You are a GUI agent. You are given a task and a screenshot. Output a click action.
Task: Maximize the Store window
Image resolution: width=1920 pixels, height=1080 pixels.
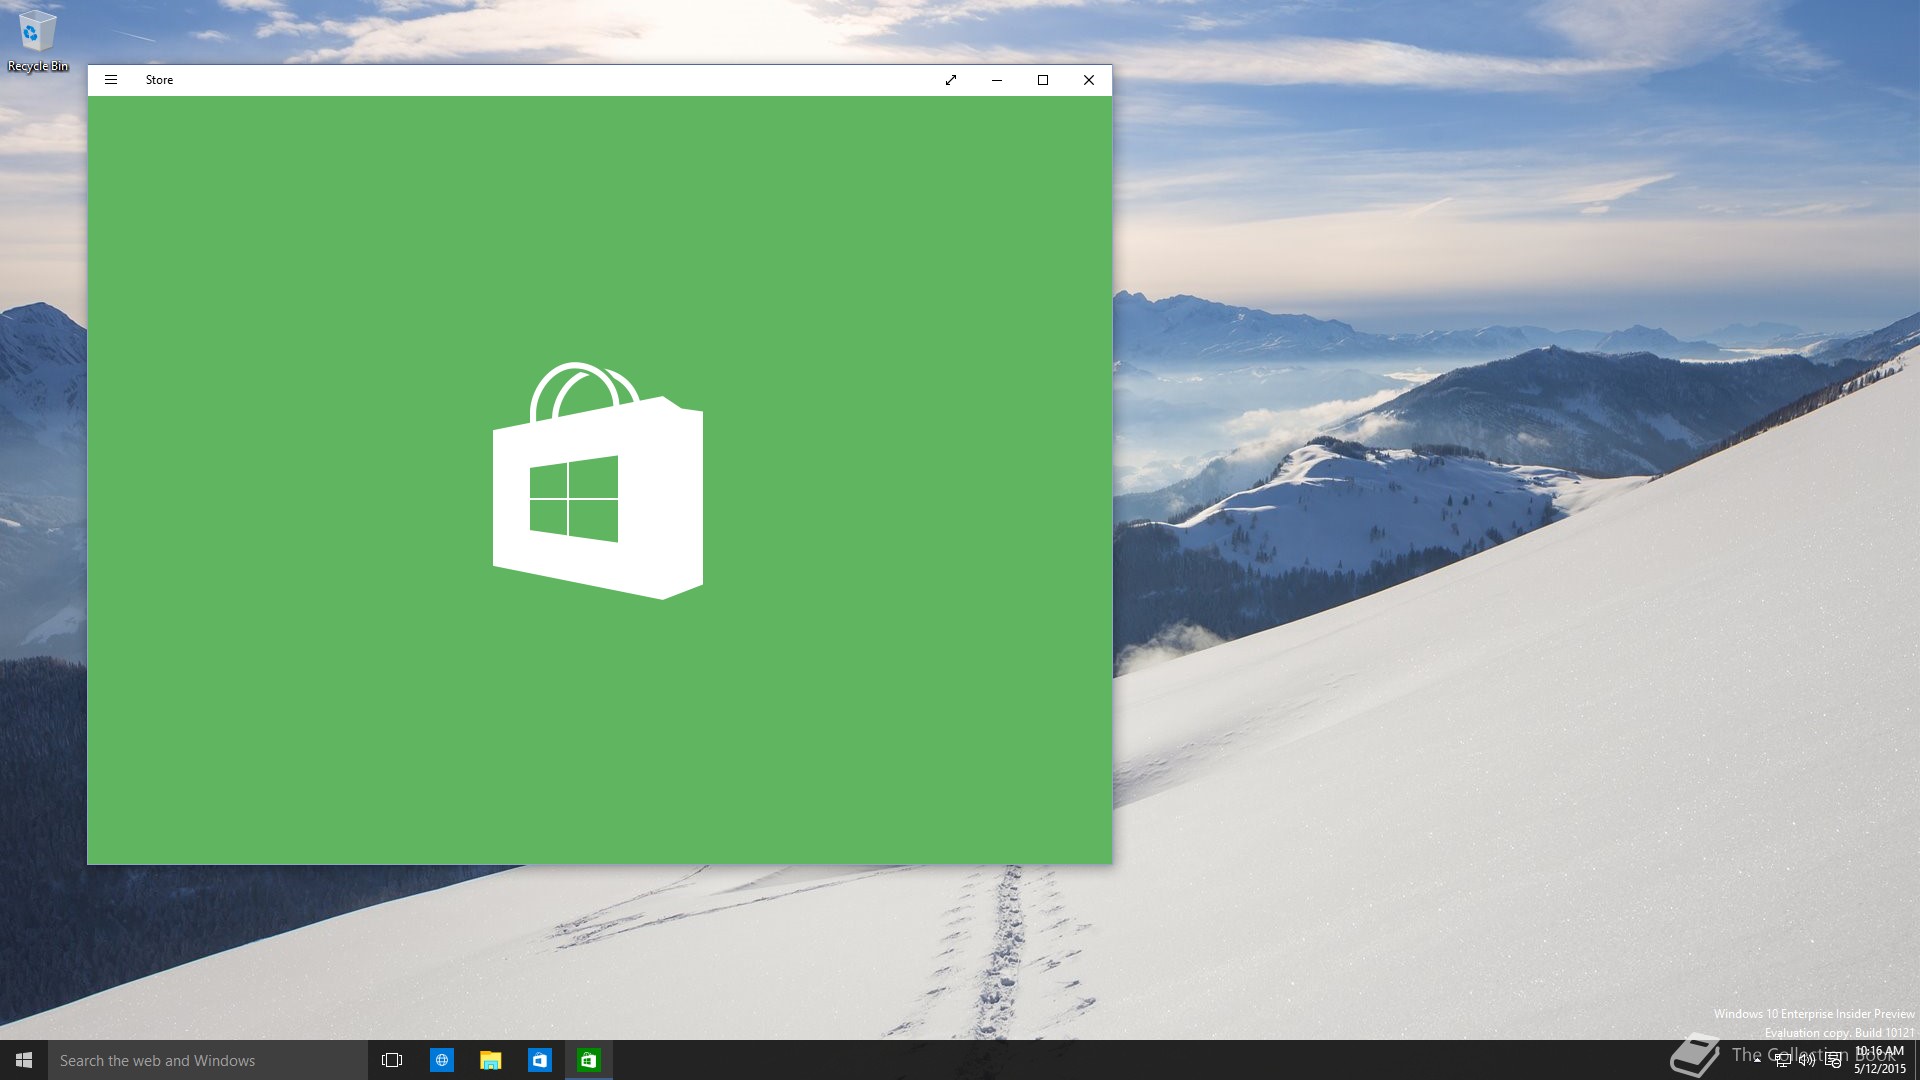[1043, 80]
